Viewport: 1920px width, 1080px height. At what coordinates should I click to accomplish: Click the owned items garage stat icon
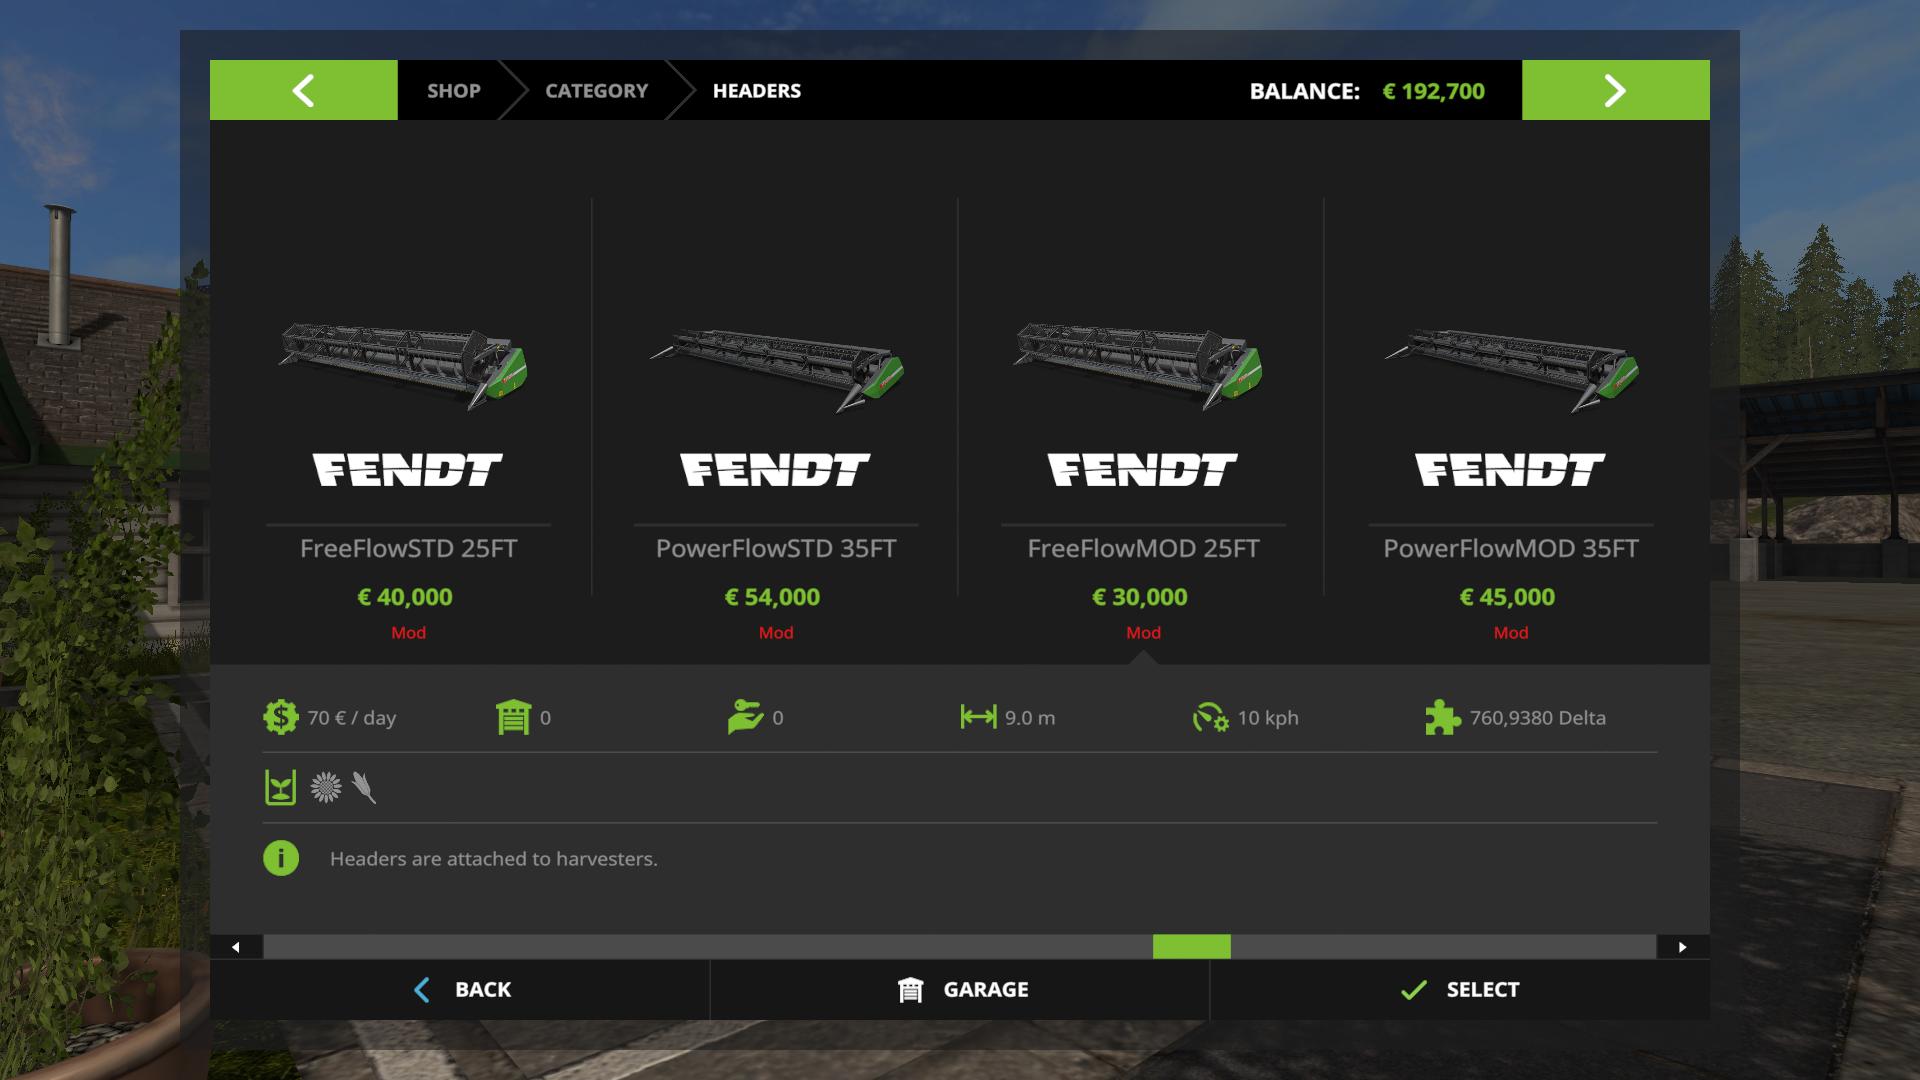tap(513, 717)
